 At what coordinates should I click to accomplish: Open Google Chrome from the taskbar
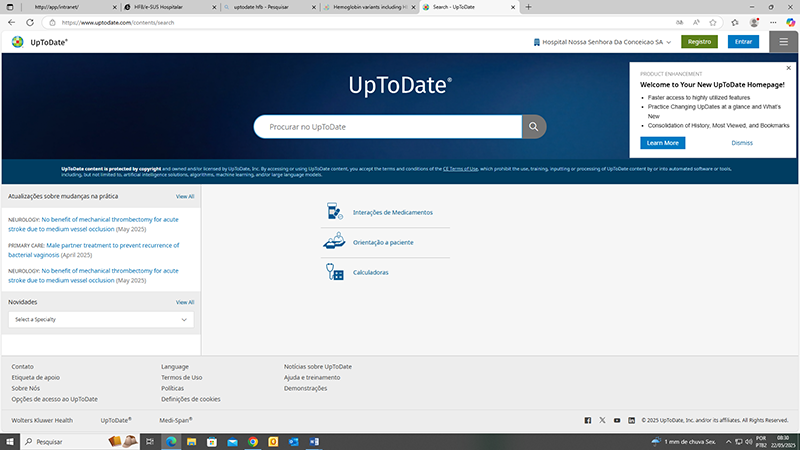pos(253,441)
